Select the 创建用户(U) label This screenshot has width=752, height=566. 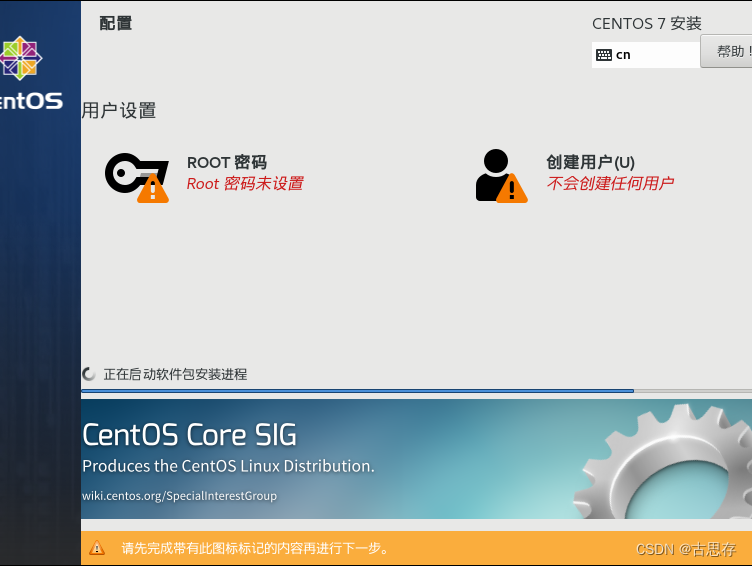tap(590, 162)
